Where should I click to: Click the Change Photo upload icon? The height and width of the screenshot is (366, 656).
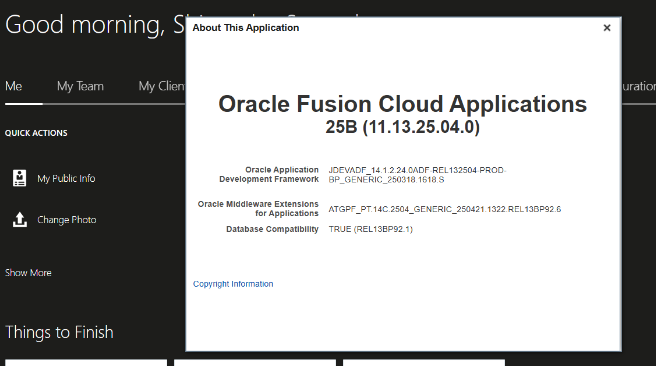coord(20,220)
